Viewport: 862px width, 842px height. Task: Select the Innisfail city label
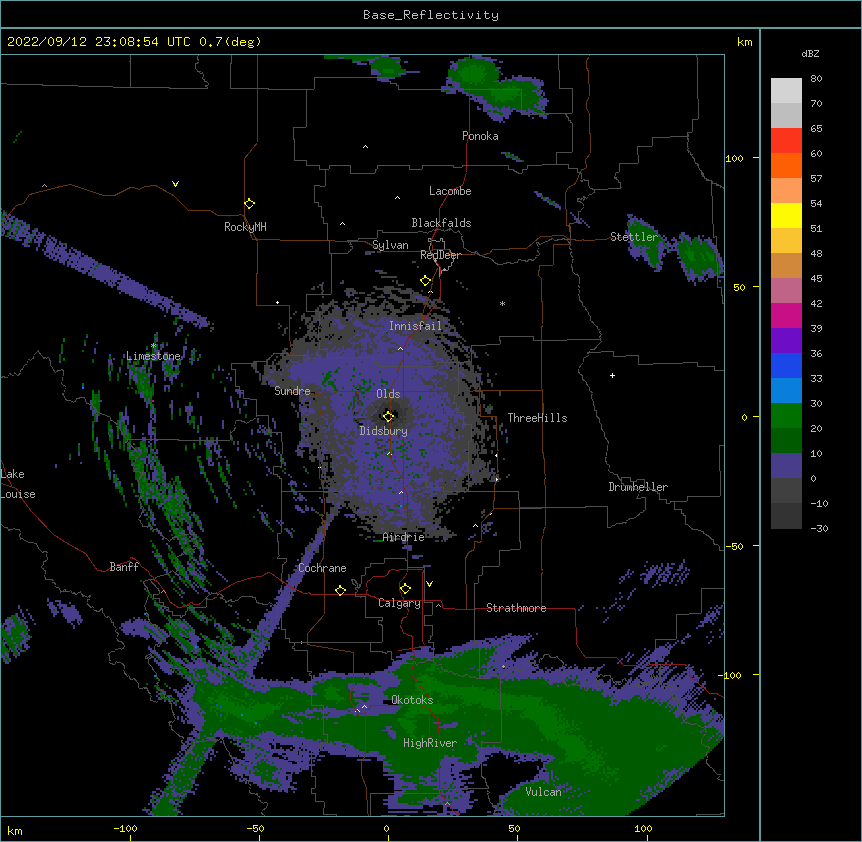click(416, 326)
